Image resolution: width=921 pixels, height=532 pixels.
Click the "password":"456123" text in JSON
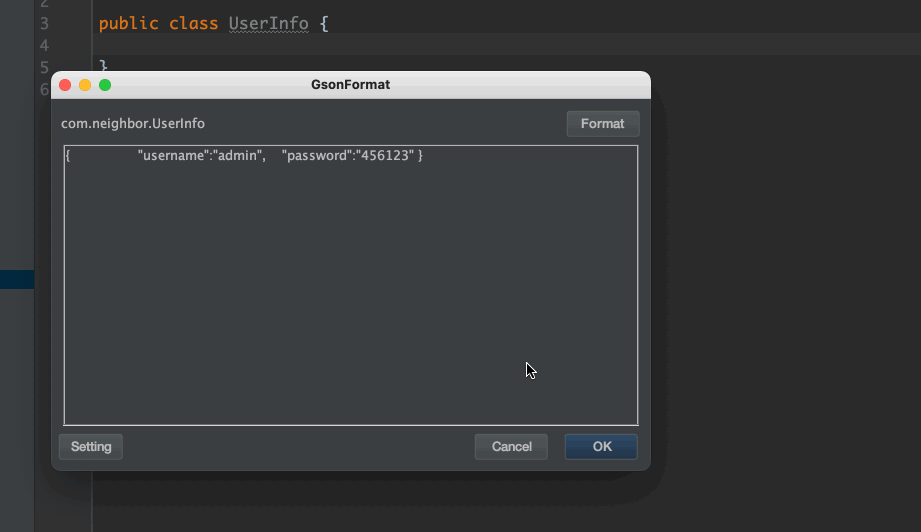coord(348,156)
